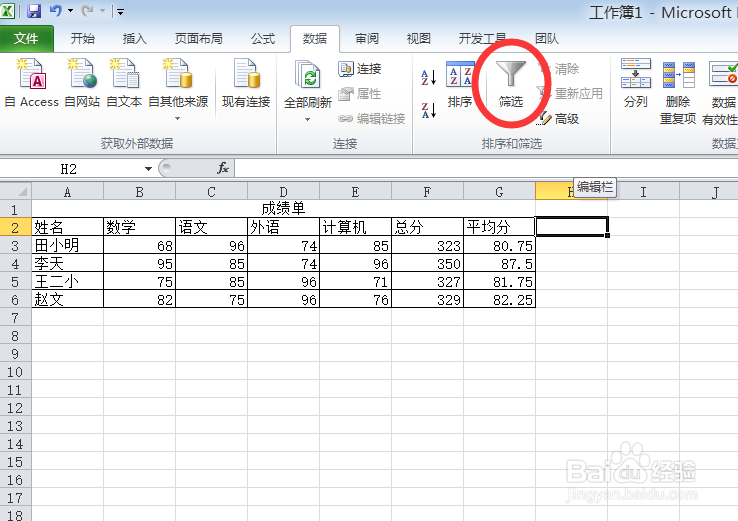Click the cell containing 王二小
The width and height of the screenshot is (738, 521).
[67, 281]
